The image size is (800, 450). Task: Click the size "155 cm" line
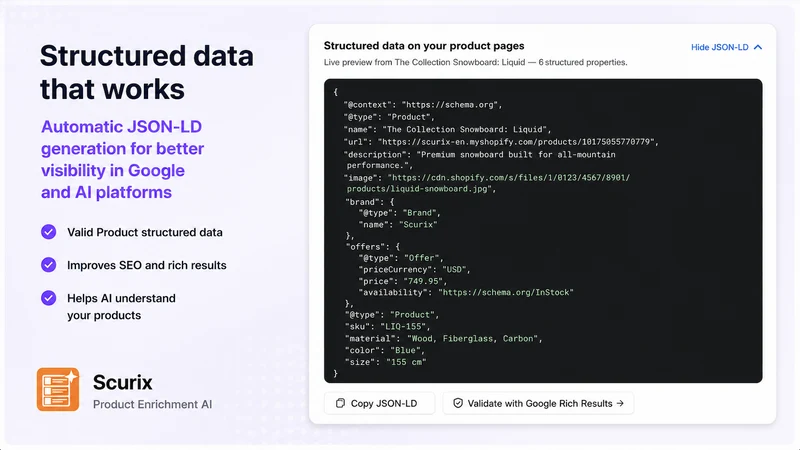point(385,362)
